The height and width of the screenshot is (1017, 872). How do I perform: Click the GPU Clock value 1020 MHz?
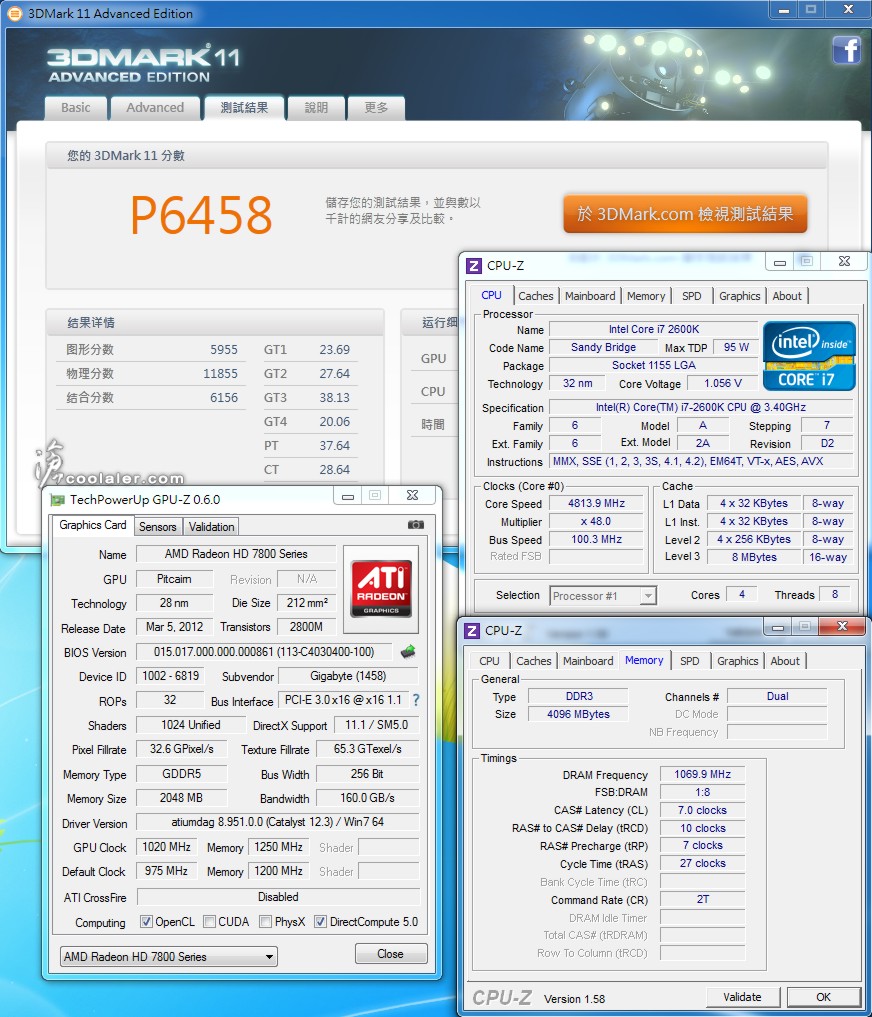(166, 847)
